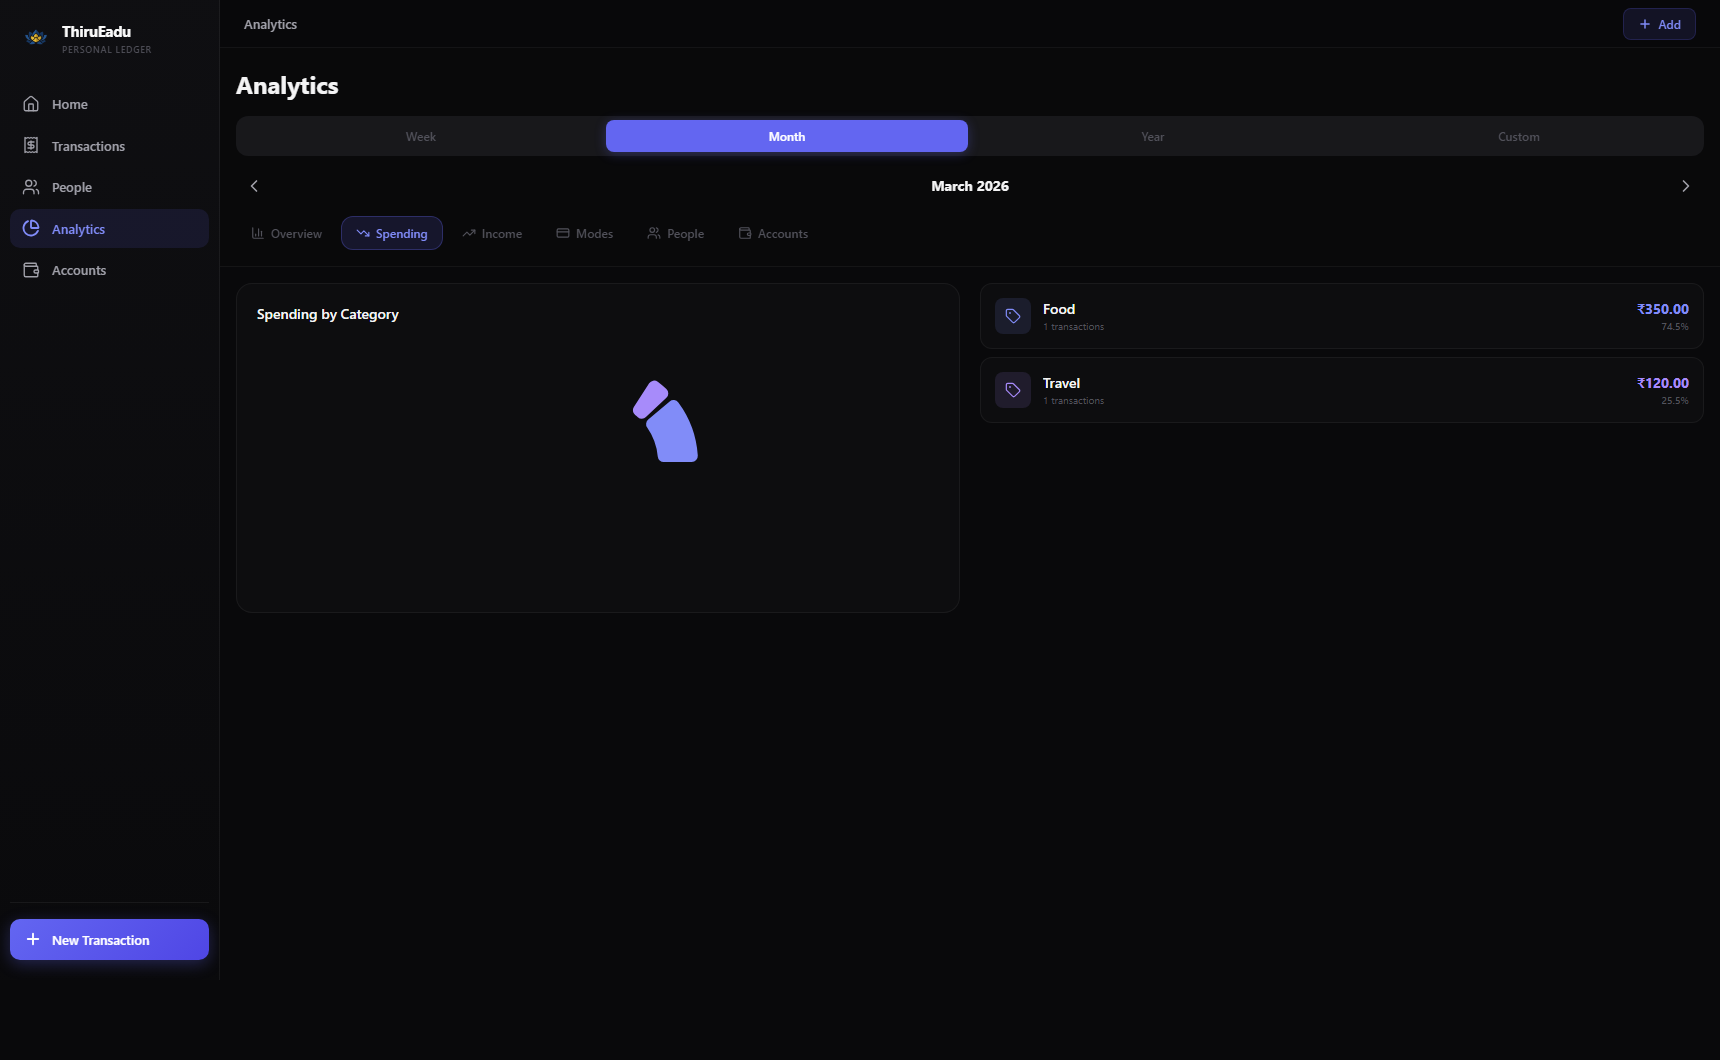The height and width of the screenshot is (1060, 1720).
Task: Open the Modes analytics tab
Action: 585,233
